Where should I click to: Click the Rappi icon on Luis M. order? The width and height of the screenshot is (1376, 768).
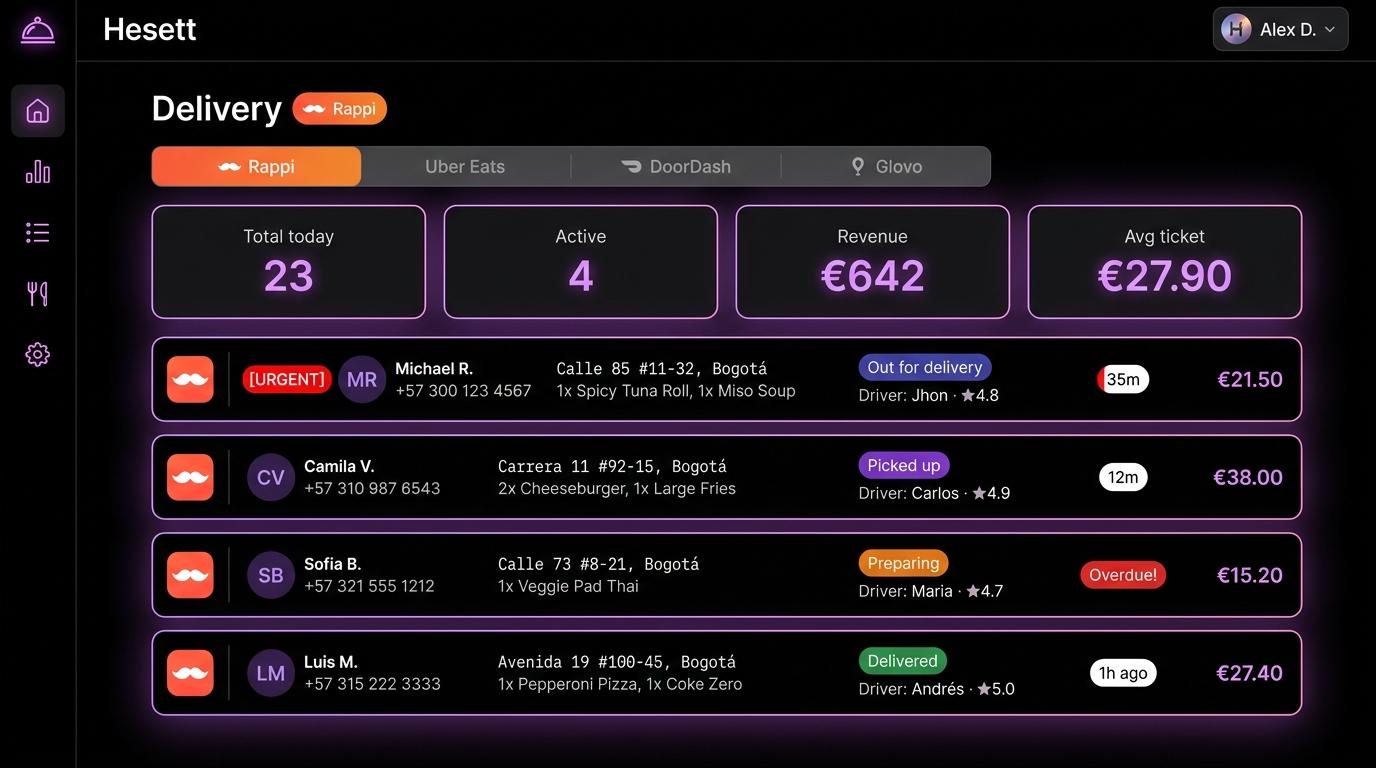pos(190,673)
